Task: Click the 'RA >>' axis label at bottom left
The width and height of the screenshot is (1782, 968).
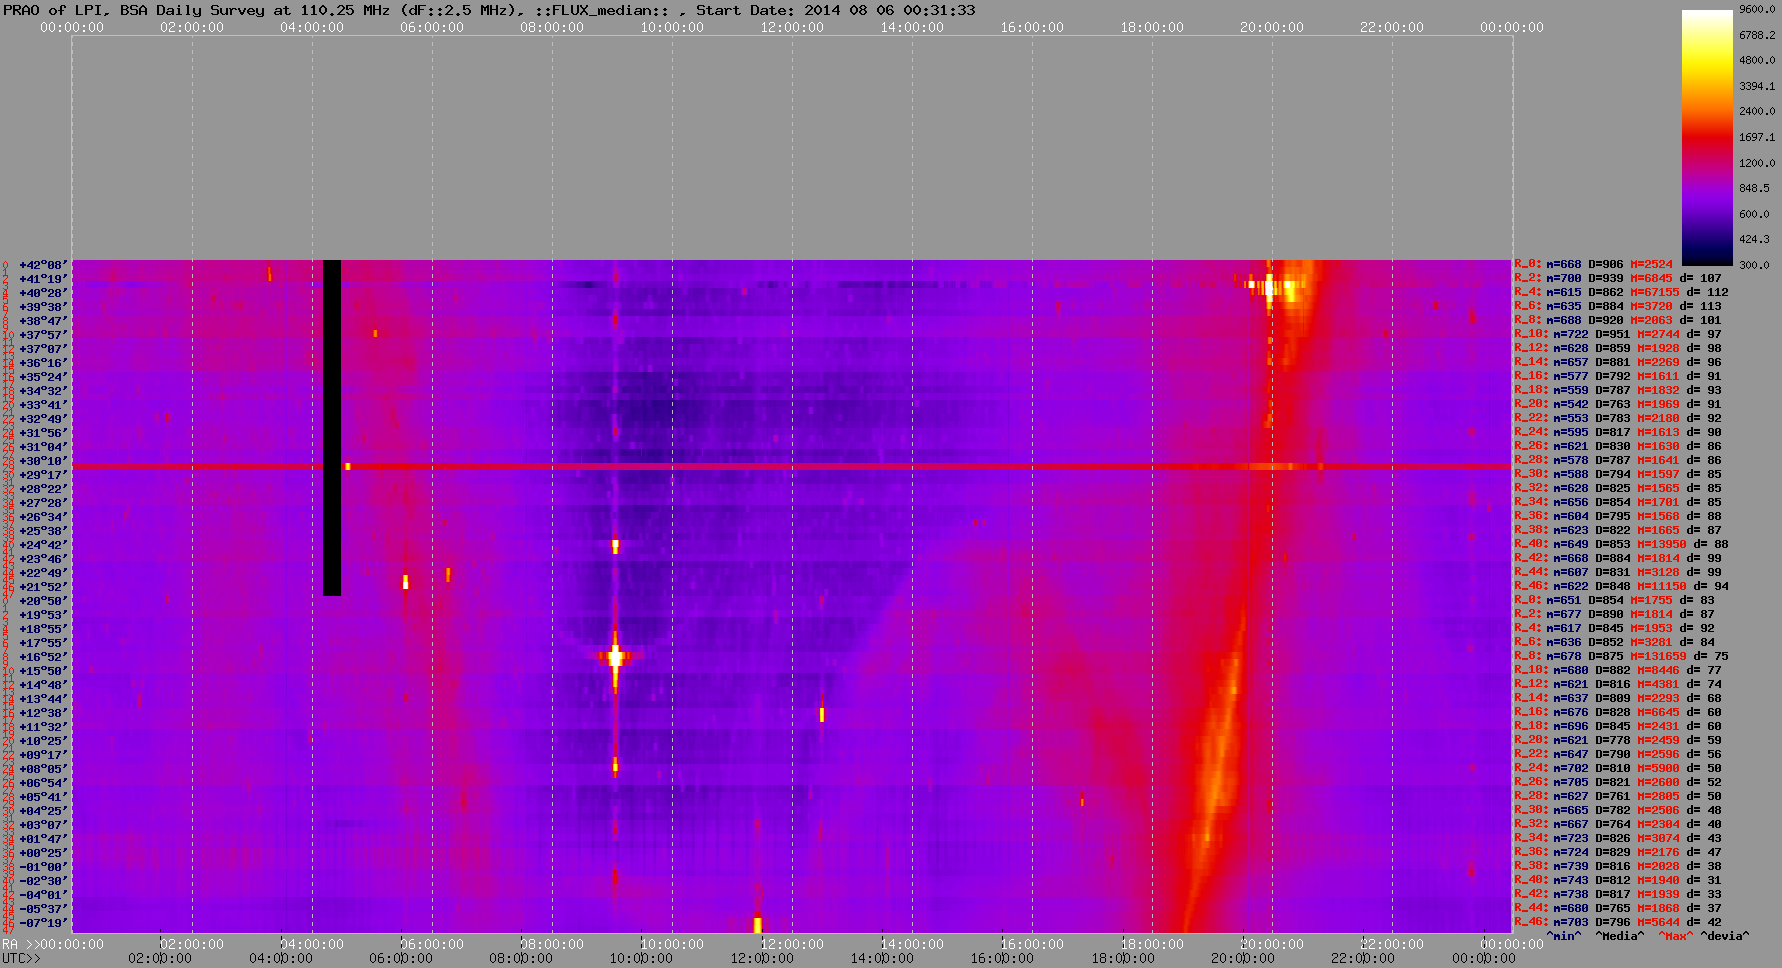Action: pos(19,944)
